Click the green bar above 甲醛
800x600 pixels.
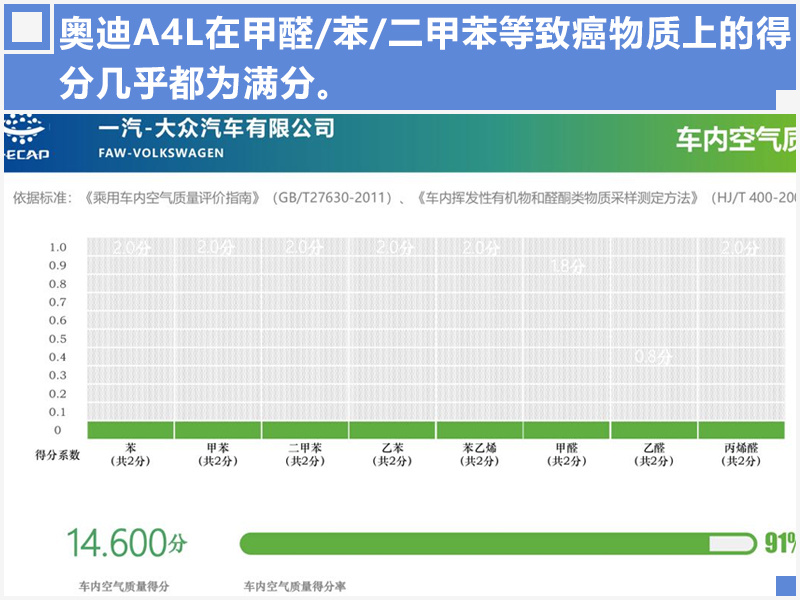(567, 430)
